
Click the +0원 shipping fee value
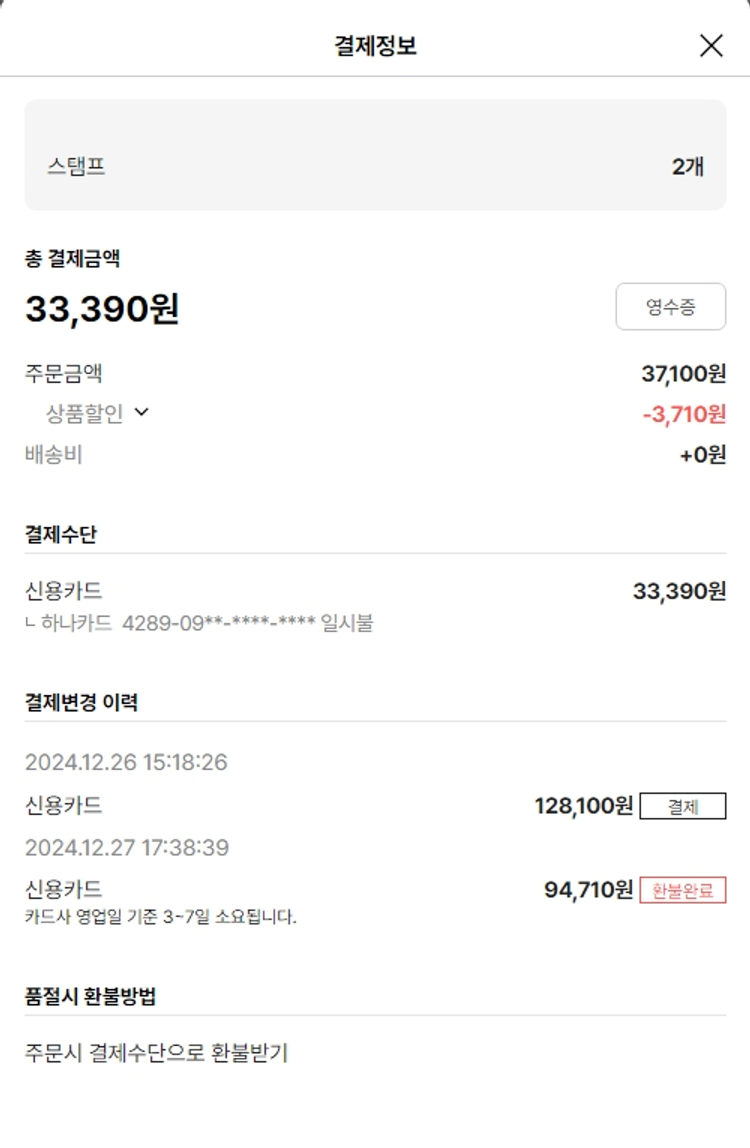click(702, 455)
